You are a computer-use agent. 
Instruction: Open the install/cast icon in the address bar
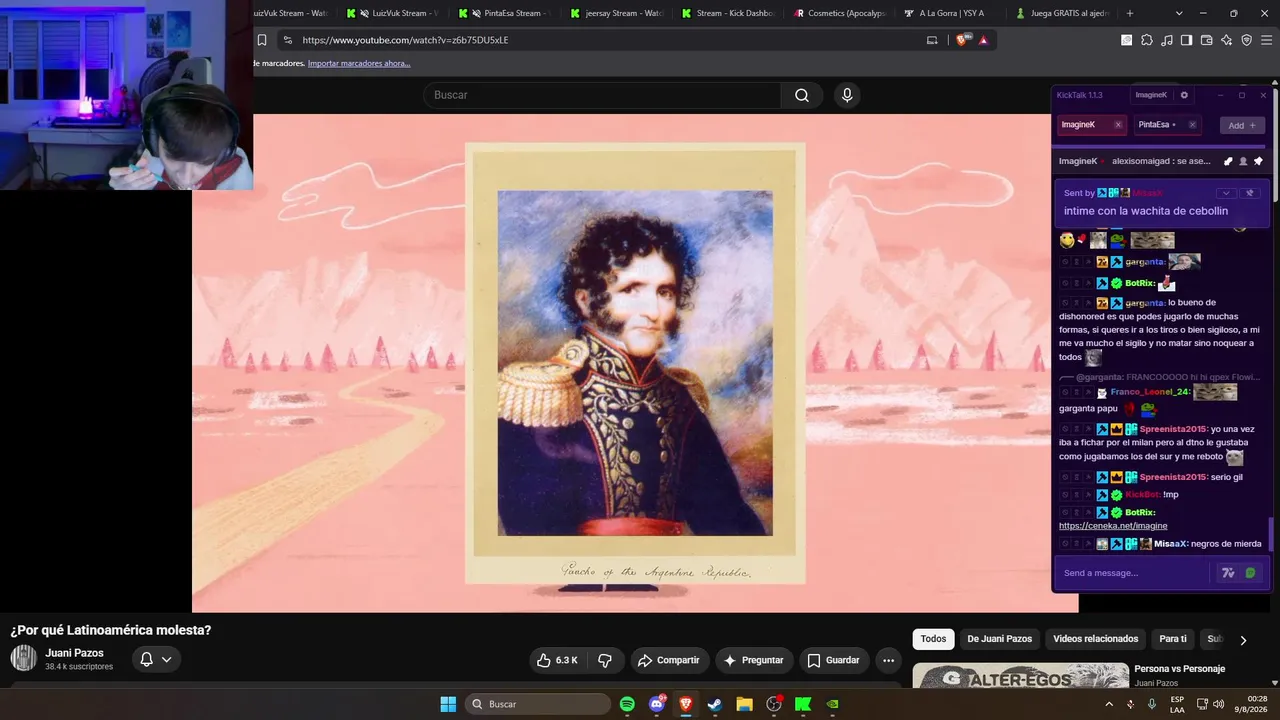[x=932, y=40]
